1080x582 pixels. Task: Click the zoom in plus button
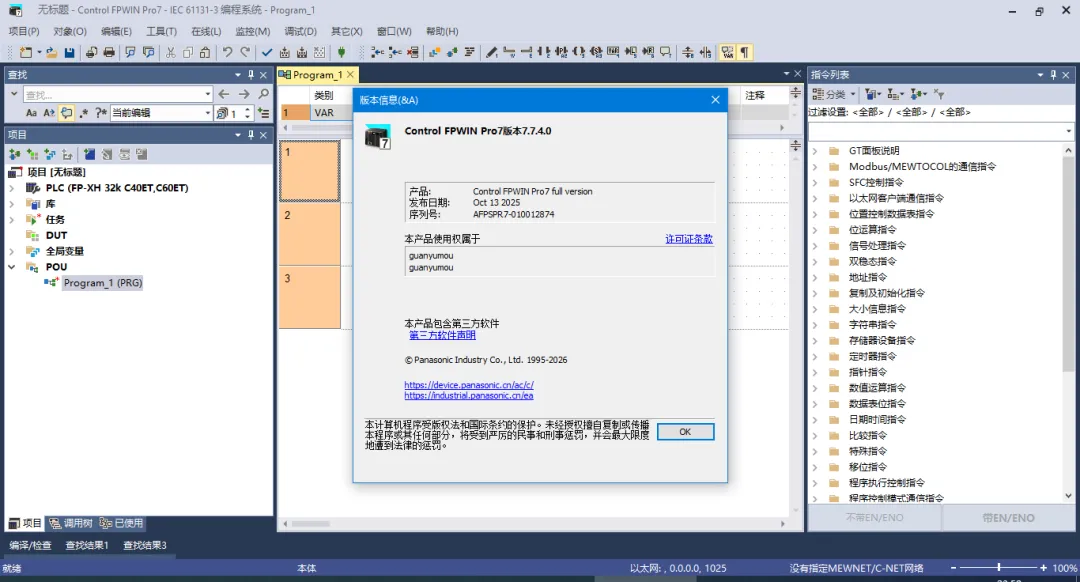(1043, 568)
